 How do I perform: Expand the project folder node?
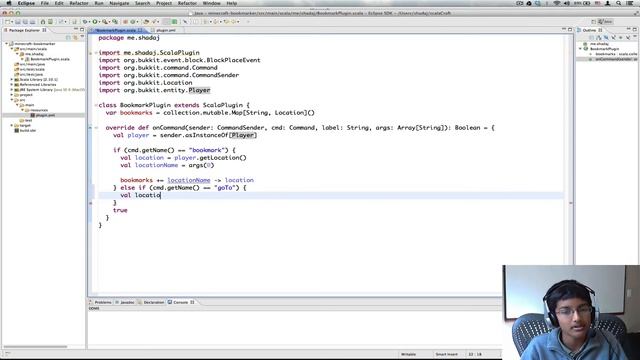12,95
